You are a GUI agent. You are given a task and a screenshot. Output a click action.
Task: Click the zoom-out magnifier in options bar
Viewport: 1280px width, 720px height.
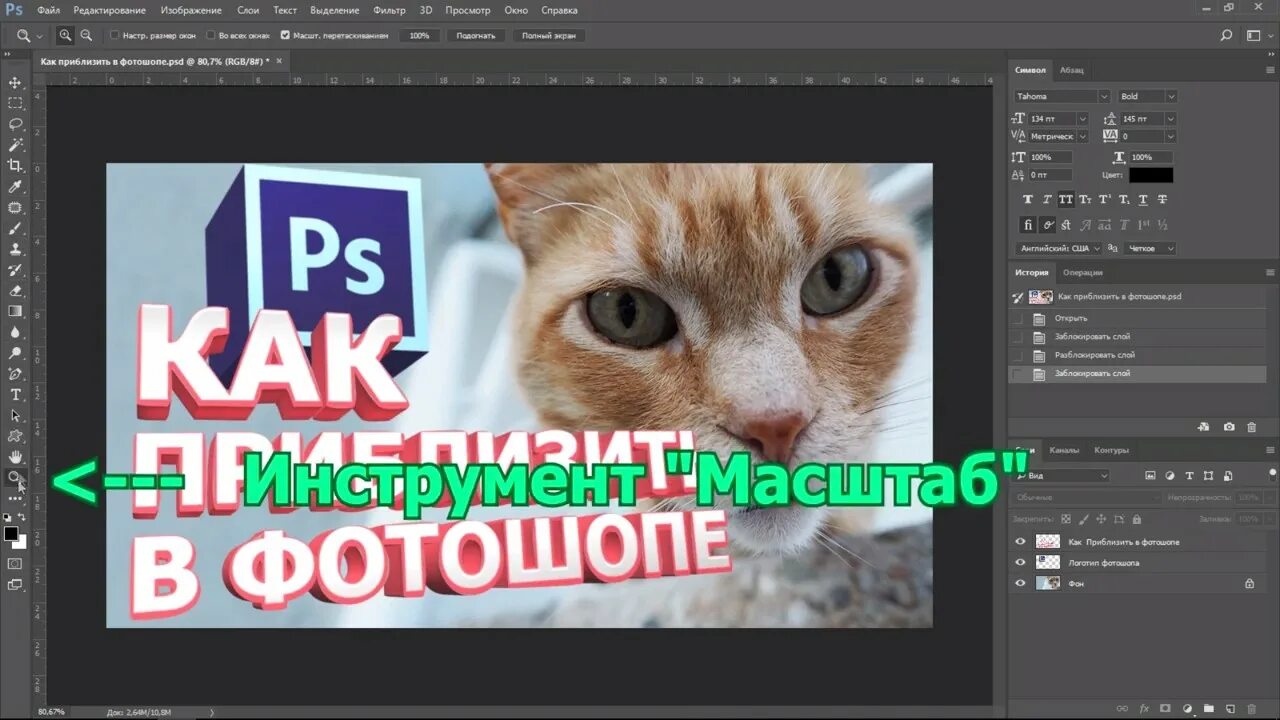click(x=86, y=35)
